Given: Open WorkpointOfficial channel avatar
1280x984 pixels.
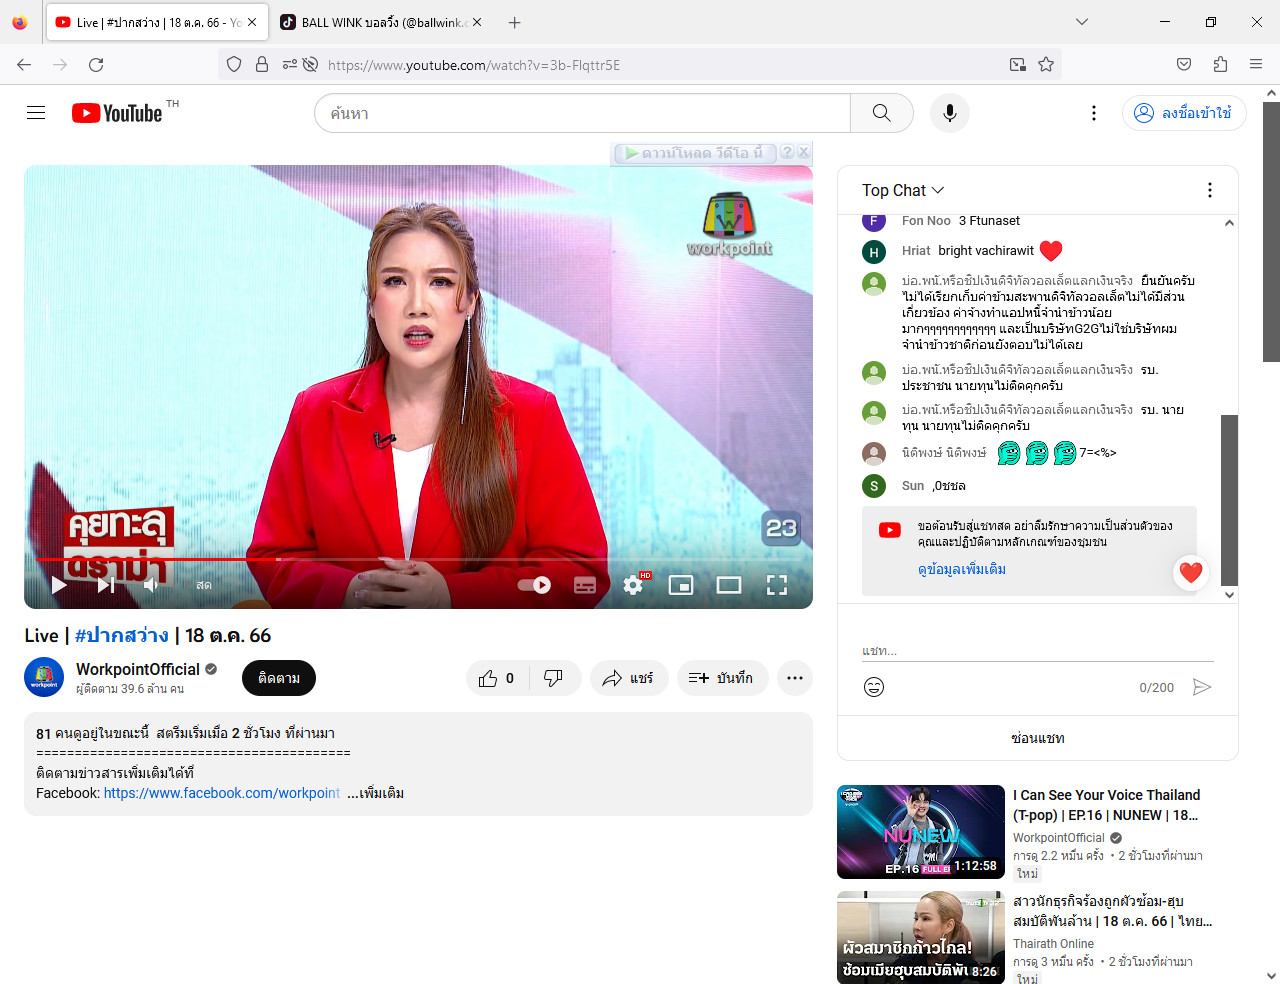Looking at the screenshot, I should (44, 677).
